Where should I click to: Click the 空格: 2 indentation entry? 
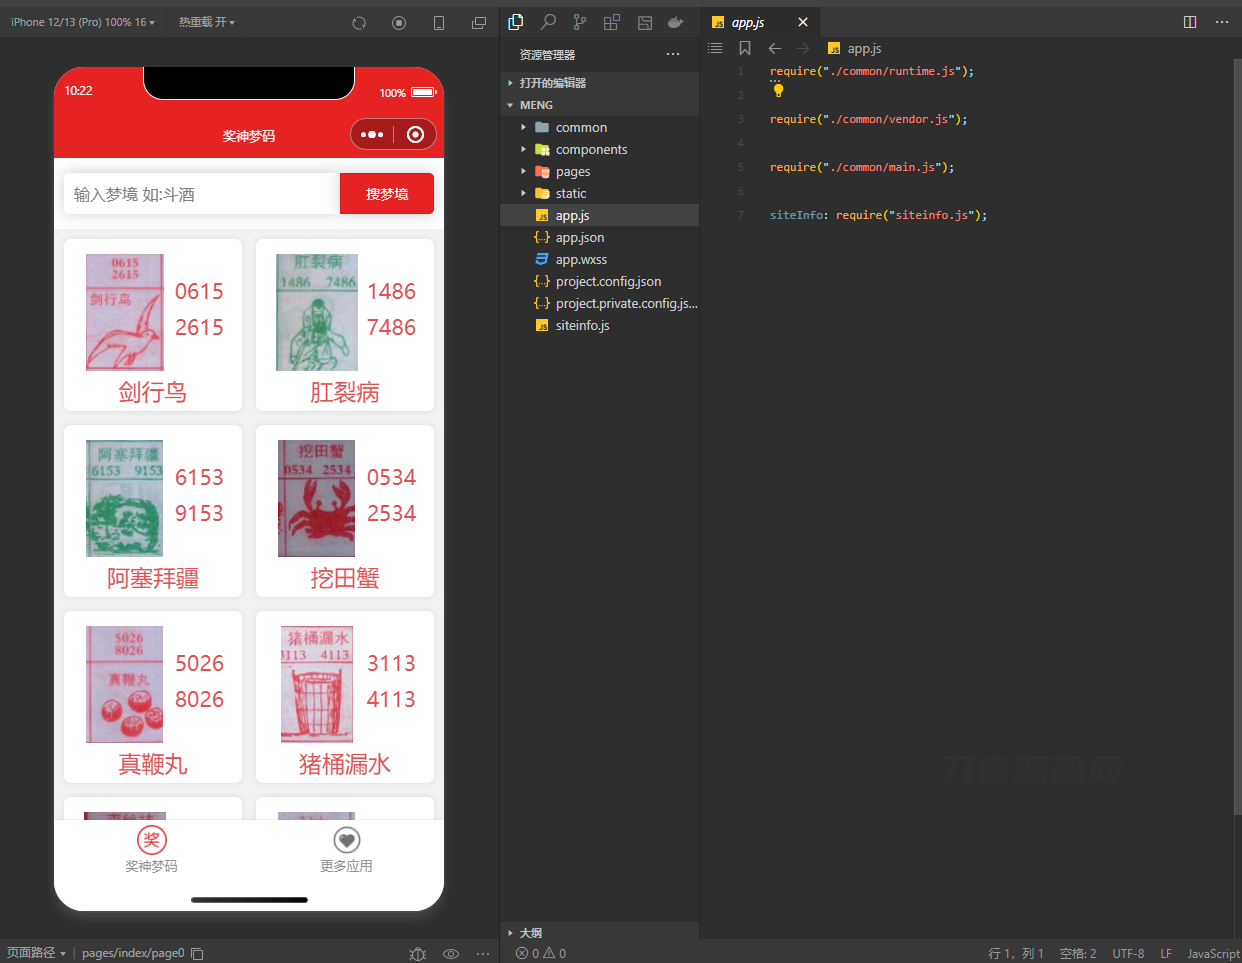[x=1078, y=953]
